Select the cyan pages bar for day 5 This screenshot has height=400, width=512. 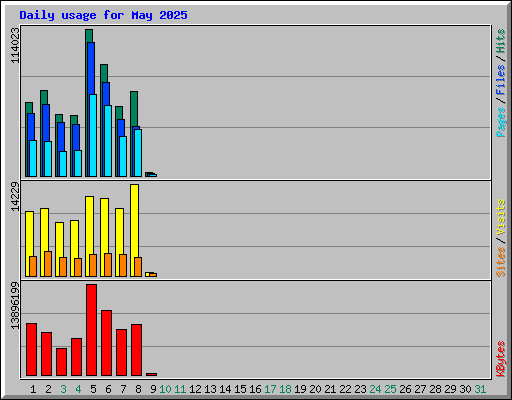(x=93, y=136)
